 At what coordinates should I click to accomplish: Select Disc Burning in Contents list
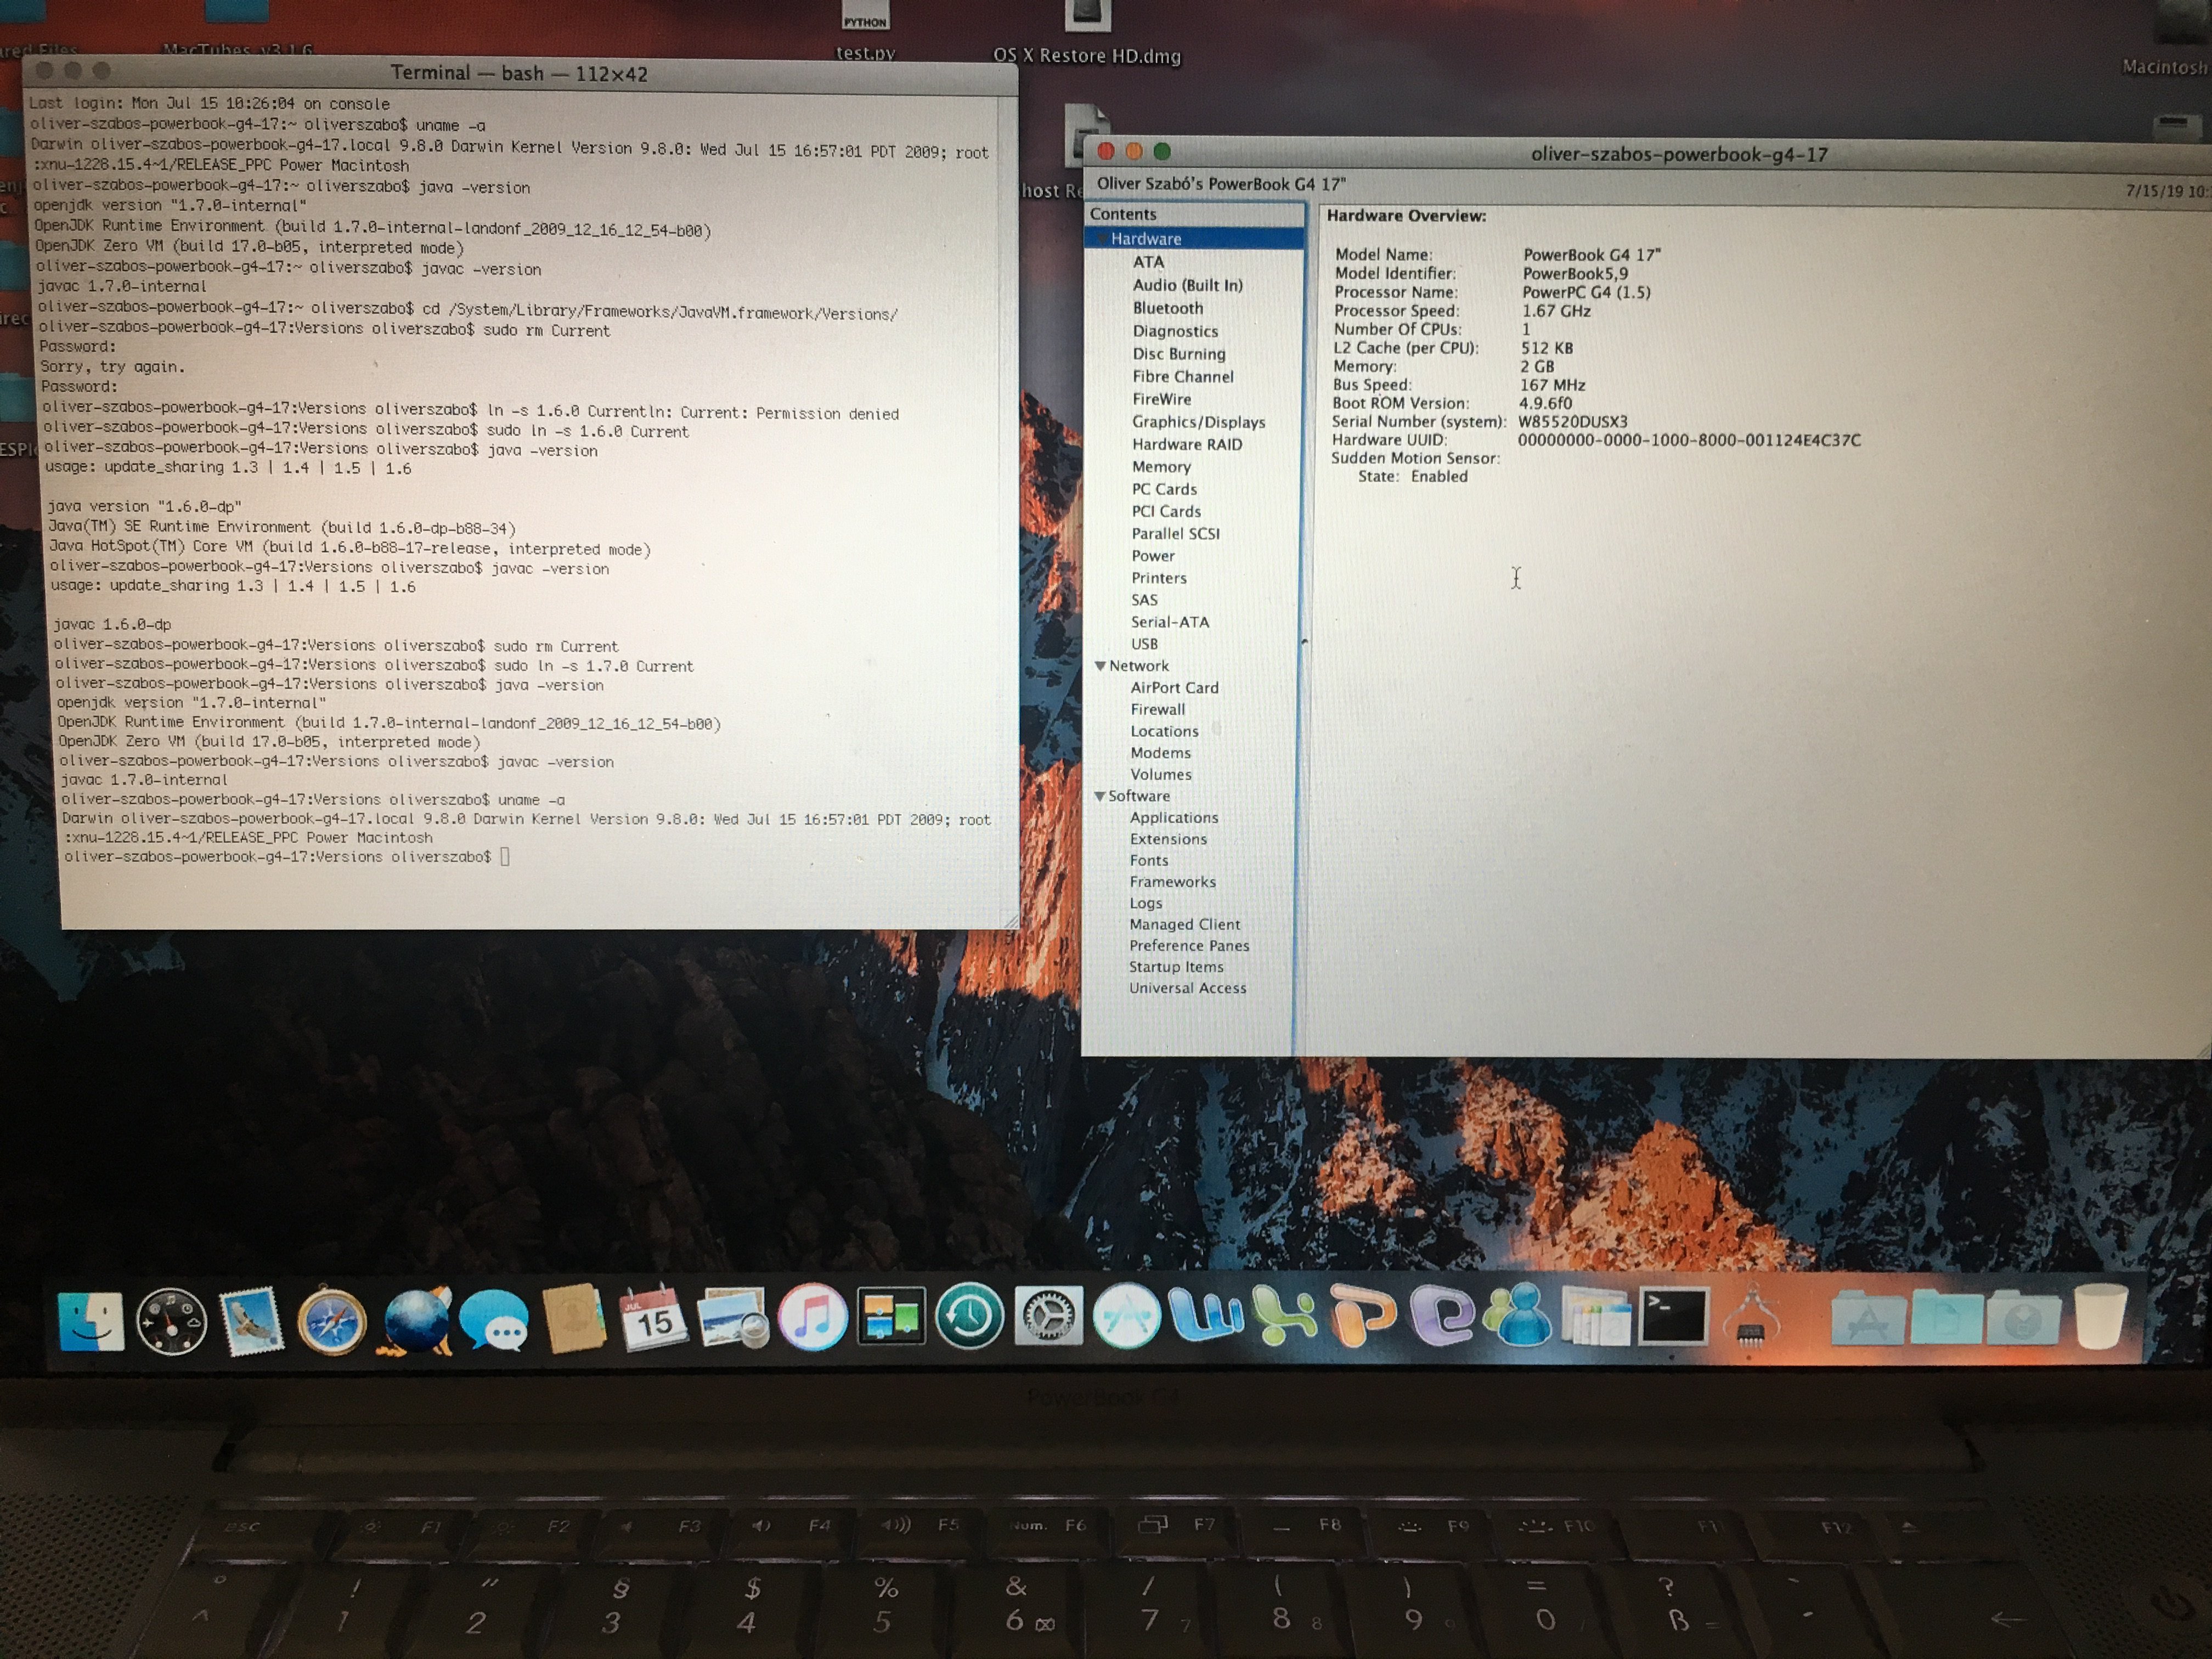tap(1179, 354)
